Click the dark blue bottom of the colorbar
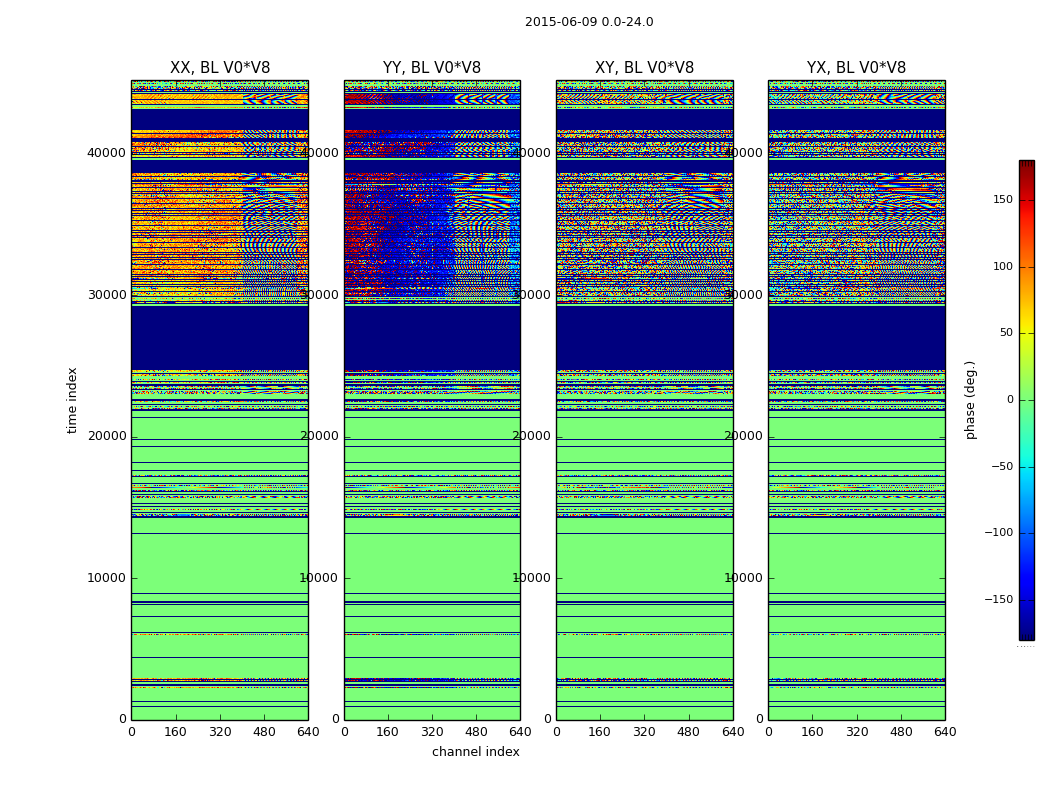Viewport: 1050px width, 800px height. tap(1026, 632)
